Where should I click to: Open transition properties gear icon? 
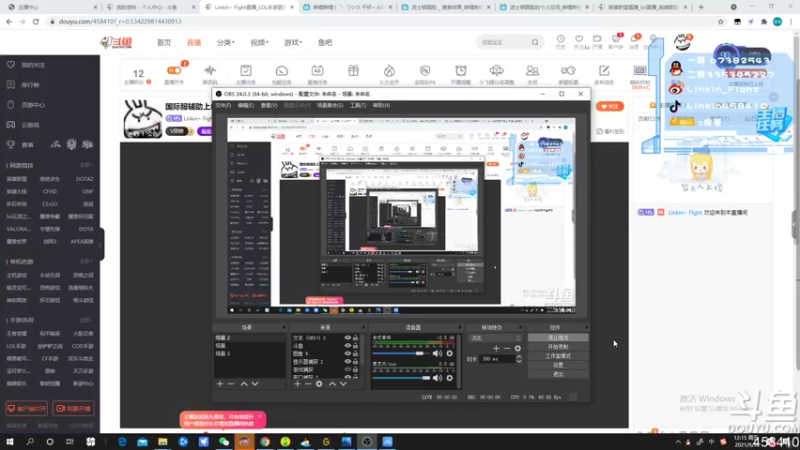click(x=518, y=348)
